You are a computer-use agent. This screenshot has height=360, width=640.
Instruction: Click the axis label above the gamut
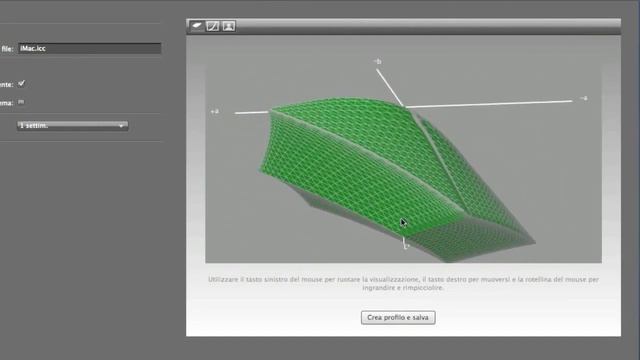tap(378, 62)
